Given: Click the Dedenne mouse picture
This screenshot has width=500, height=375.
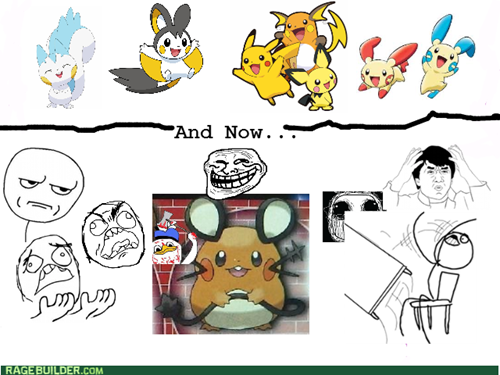Looking at the screenshot, I should pos(231,264).
